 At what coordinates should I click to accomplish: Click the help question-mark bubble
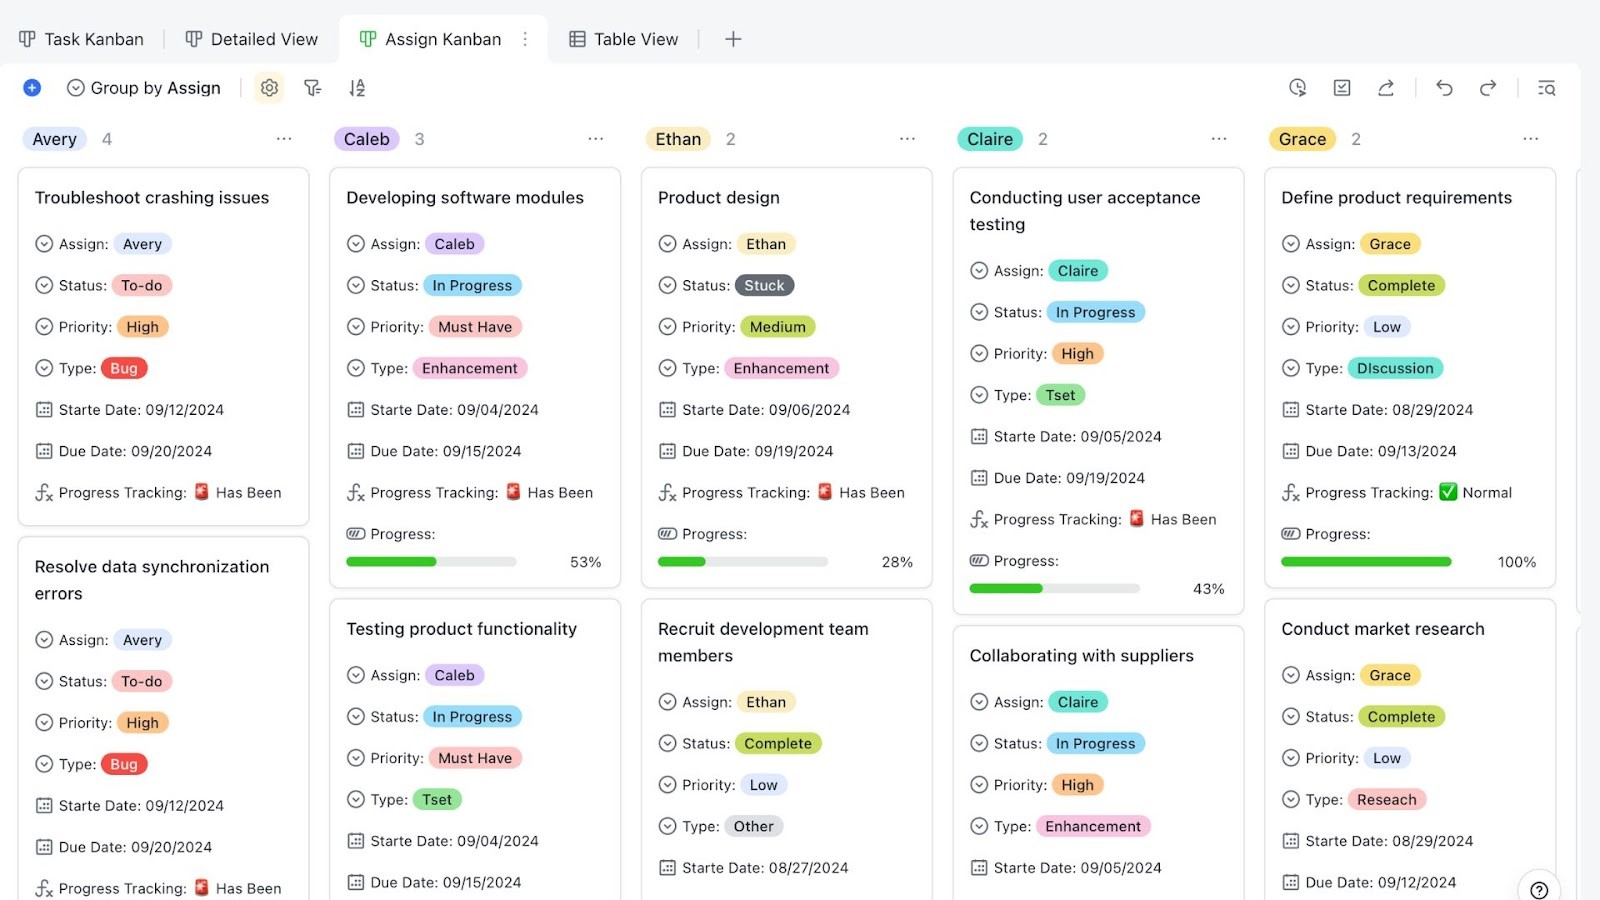click(x=1537, y=888)
